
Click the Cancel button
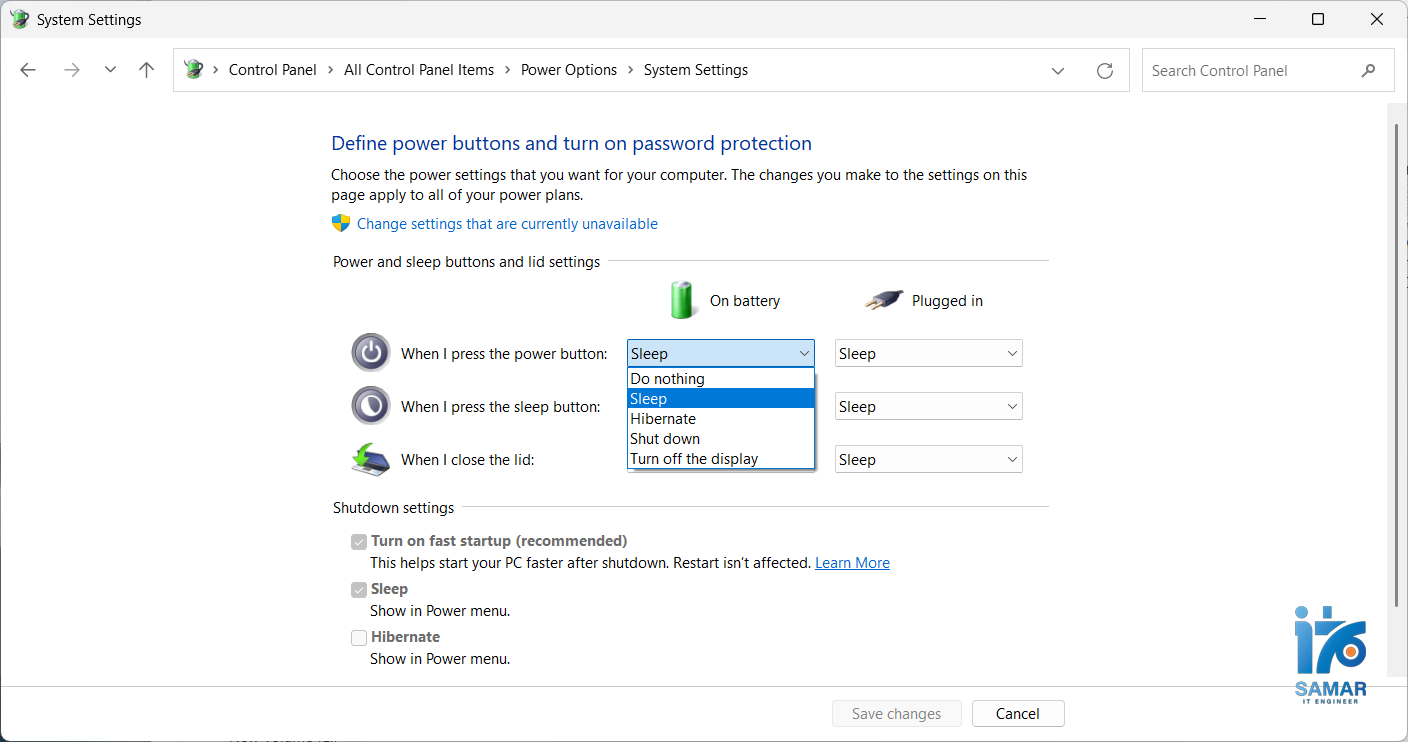[1017, 714]
